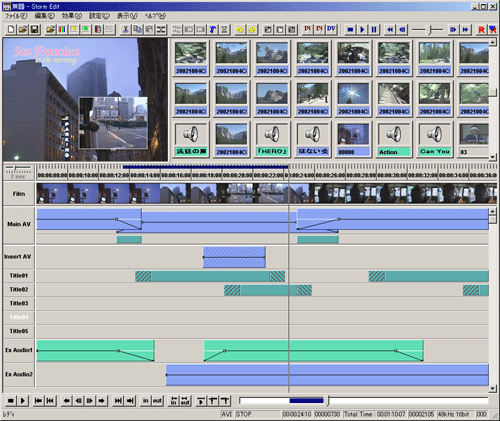Click the bin scrollbar down arrow
Image resolution: width=500 pixels, height=421 pixels.
coord(493,157)
